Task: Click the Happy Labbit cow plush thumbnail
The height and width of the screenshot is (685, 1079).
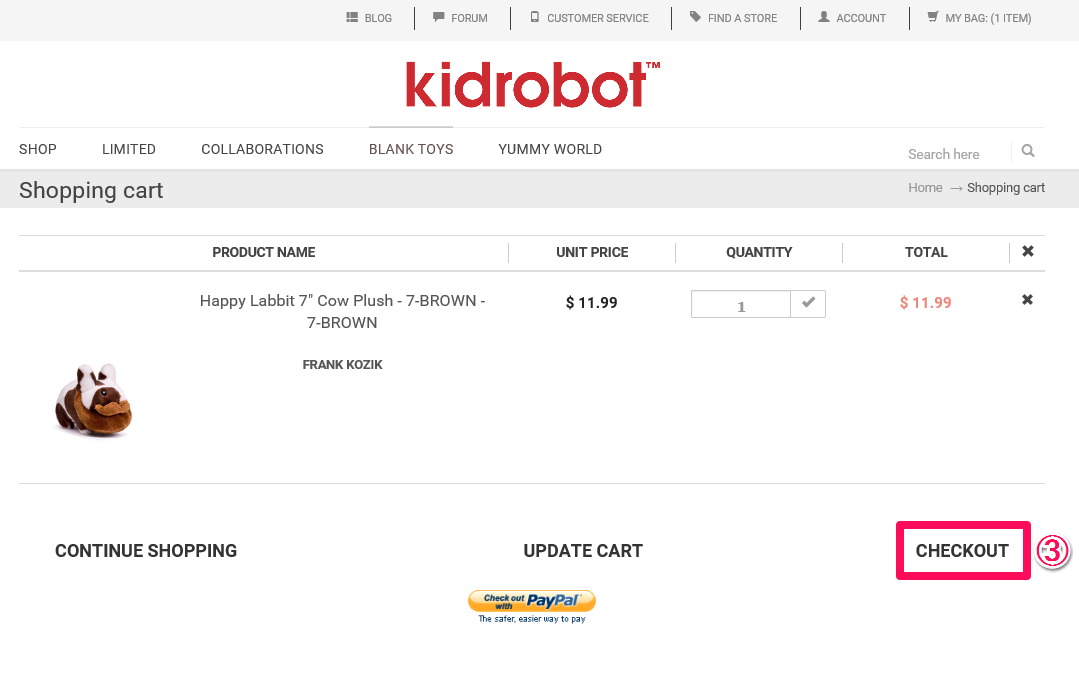Action: 94,400
